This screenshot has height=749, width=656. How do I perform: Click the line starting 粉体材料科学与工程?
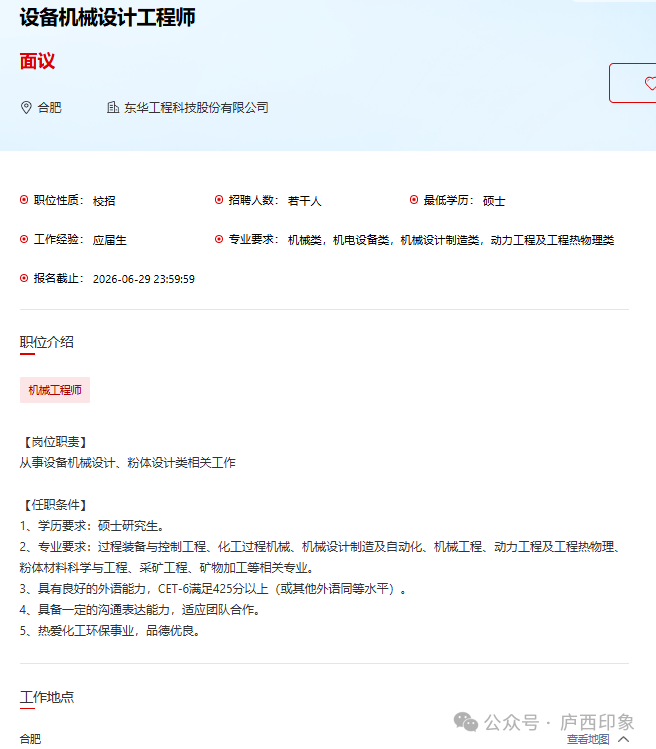click(x=168, y=567)
